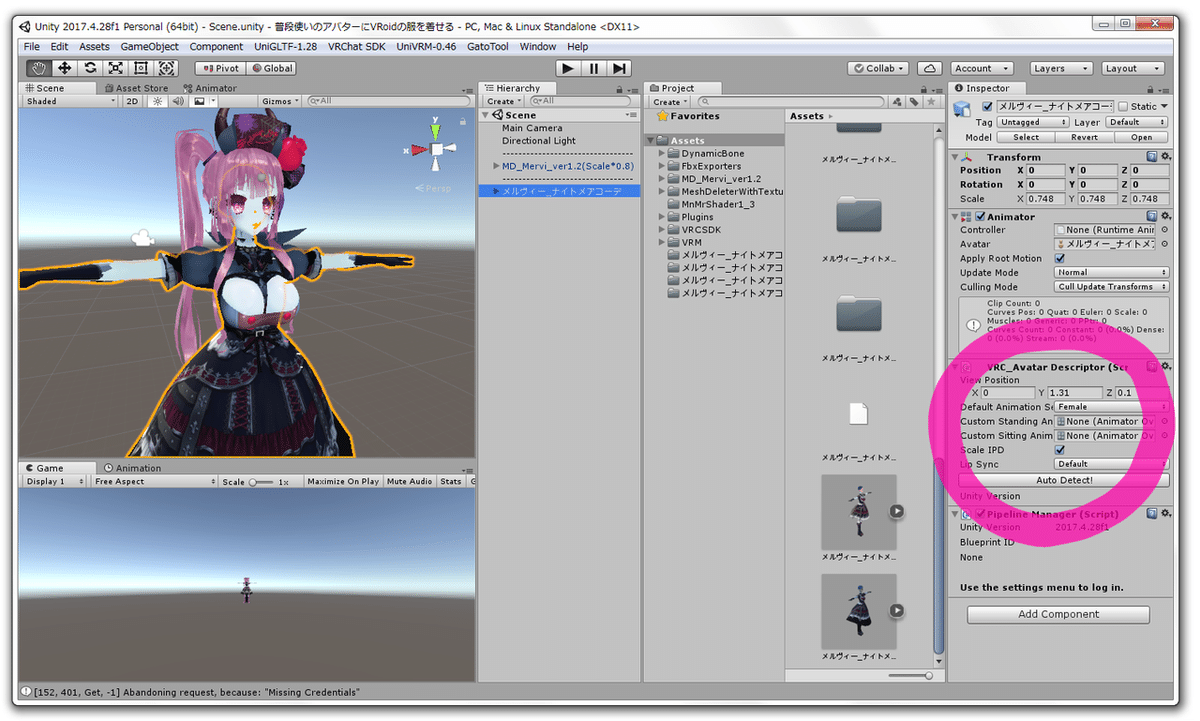Switch to the Animation tab
The image size is (1200, 721).
[132, 468]
